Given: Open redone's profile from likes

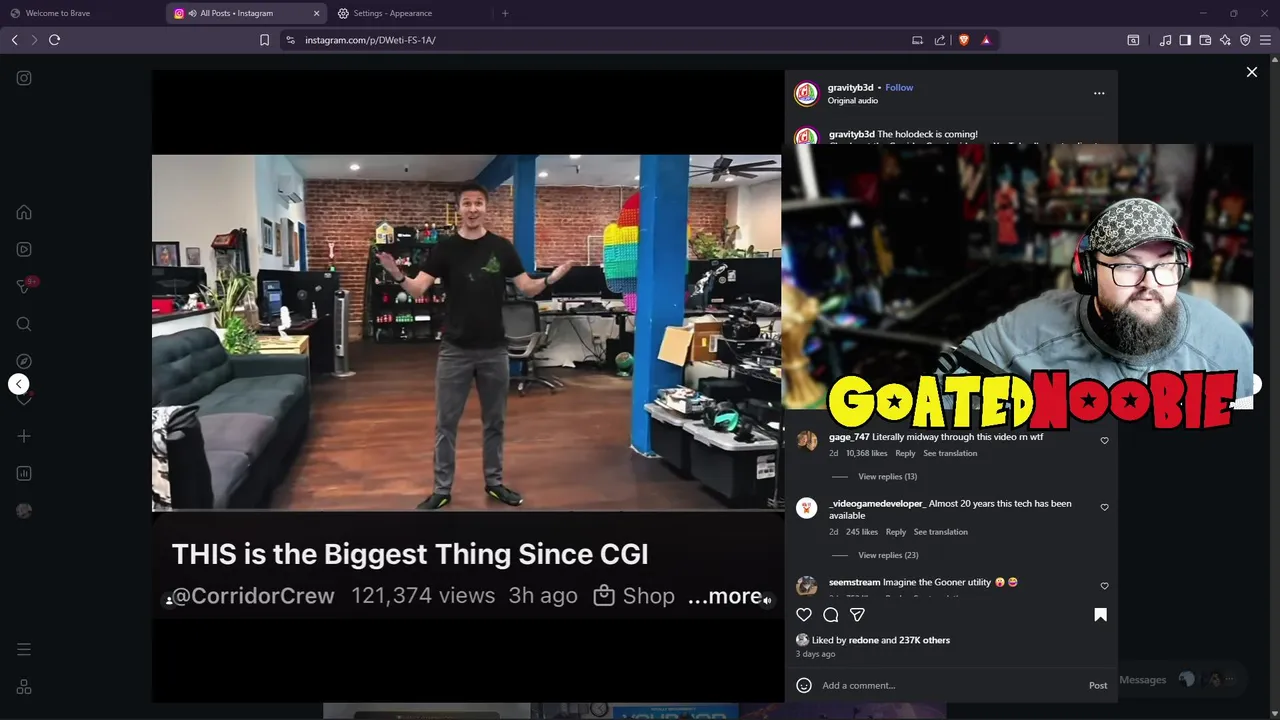Looking at the screenshot, I should click(x=864, y=640).
